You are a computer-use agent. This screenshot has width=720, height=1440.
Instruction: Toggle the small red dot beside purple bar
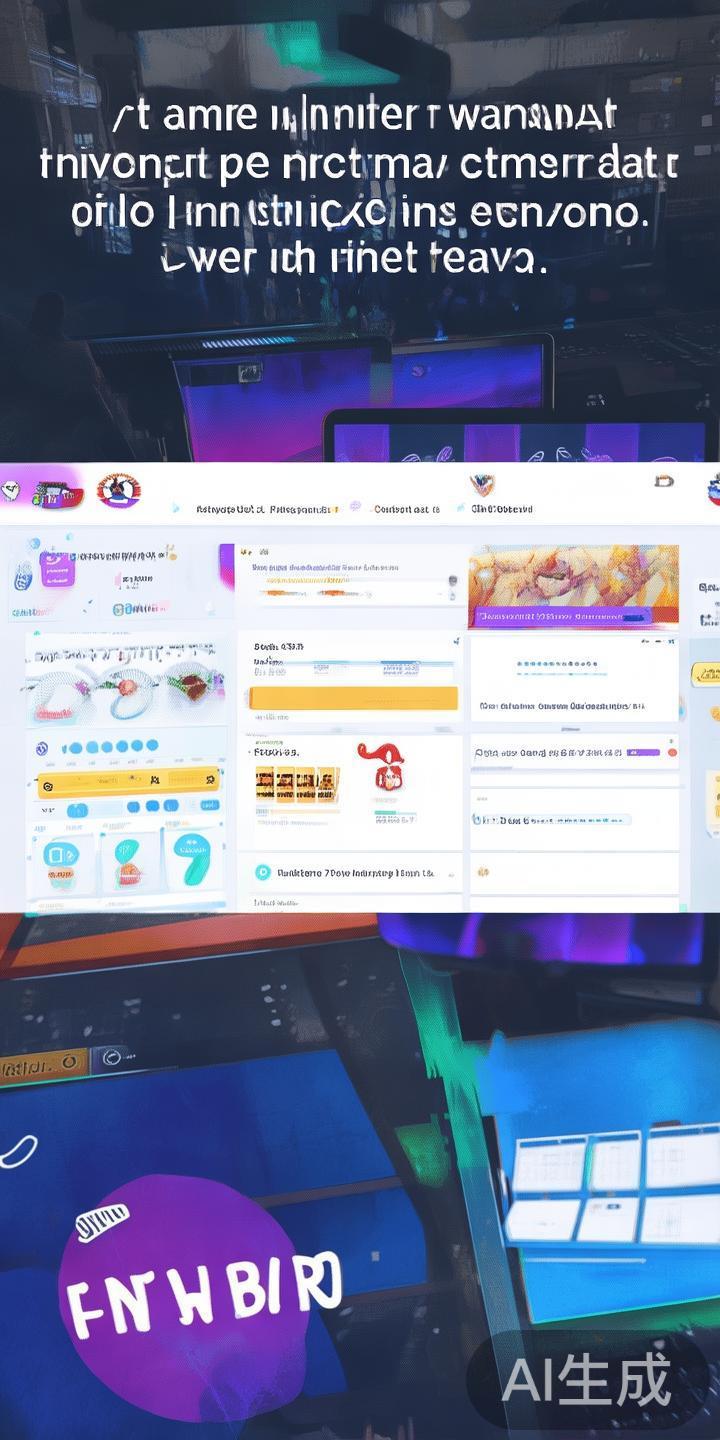pos(672,752)
